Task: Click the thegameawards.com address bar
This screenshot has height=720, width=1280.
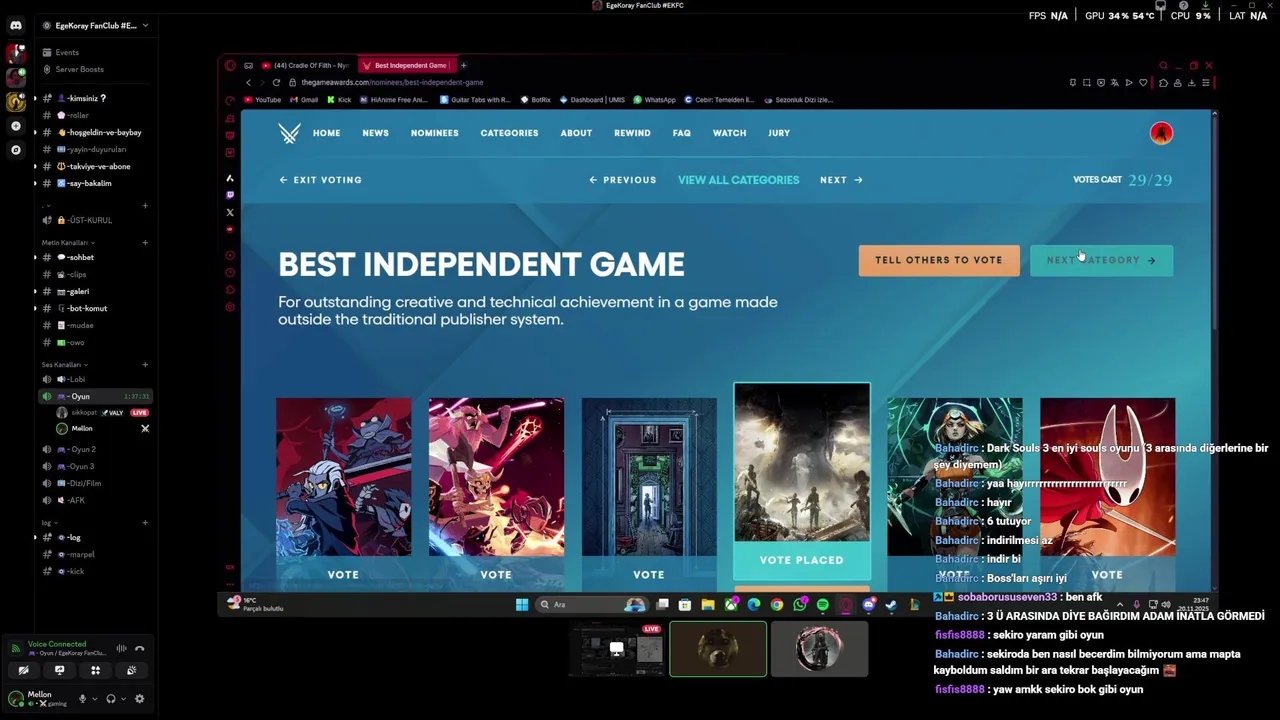Action: [392, 82]
